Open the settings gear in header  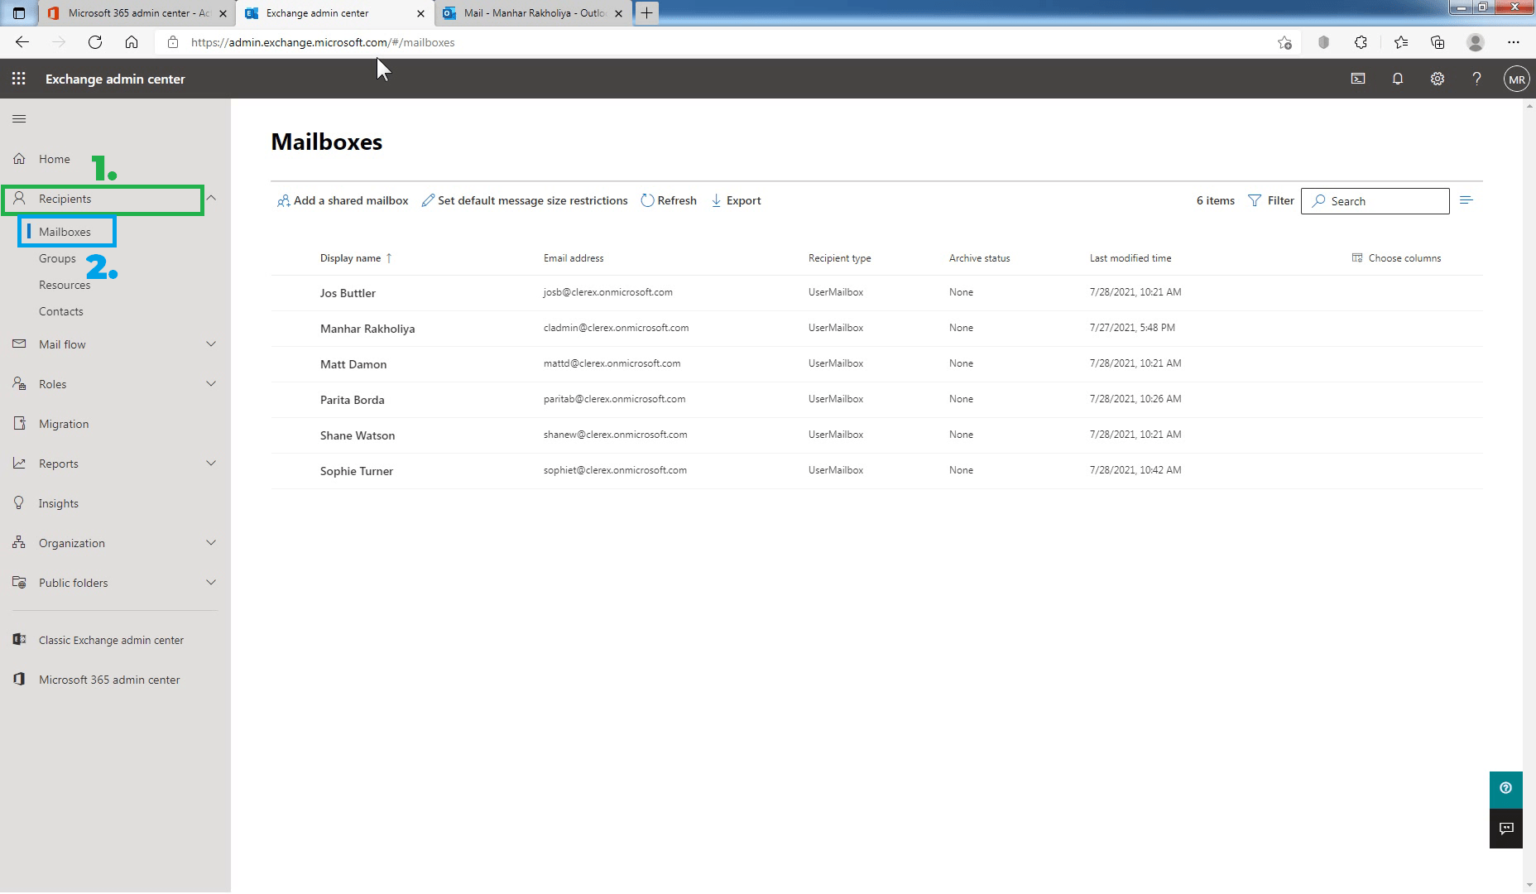click(x=1437, y=79)
